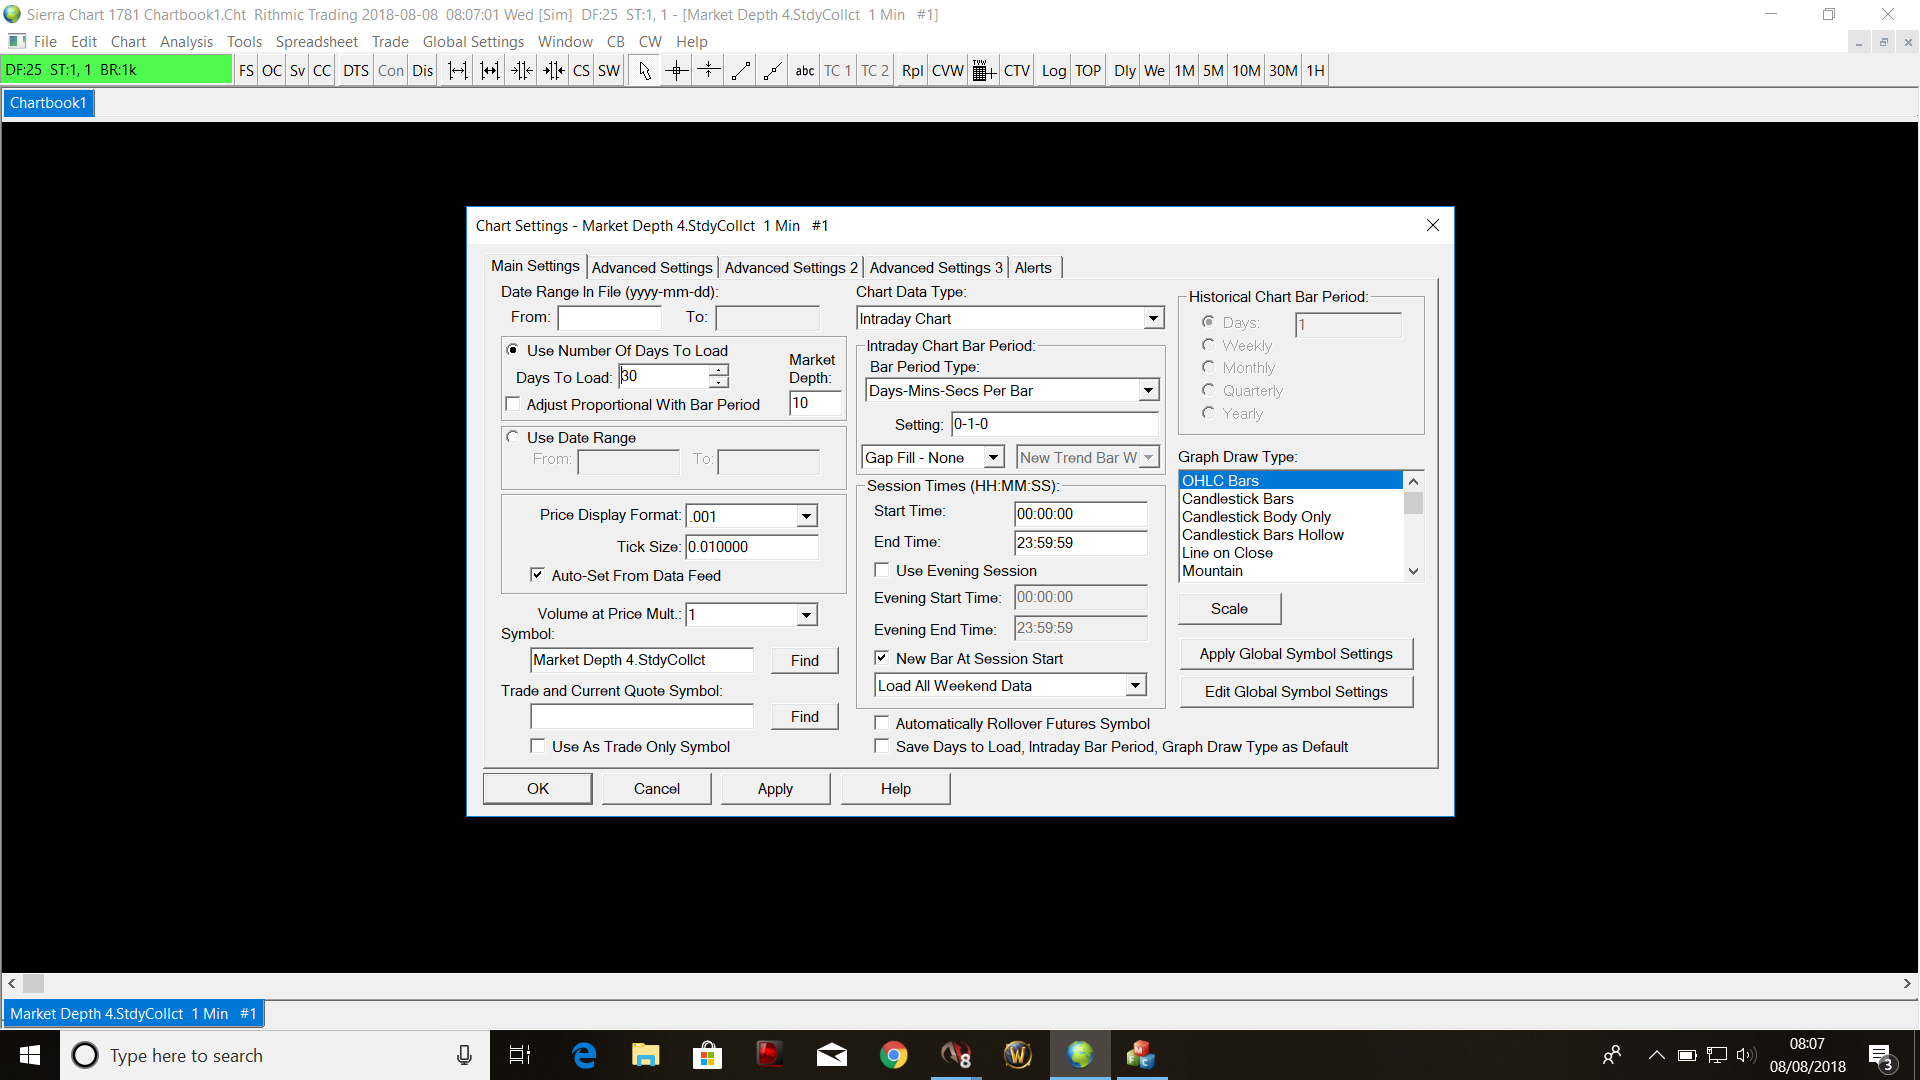
Task: Select the Use Date Range radio button
Action: [513, 437]
